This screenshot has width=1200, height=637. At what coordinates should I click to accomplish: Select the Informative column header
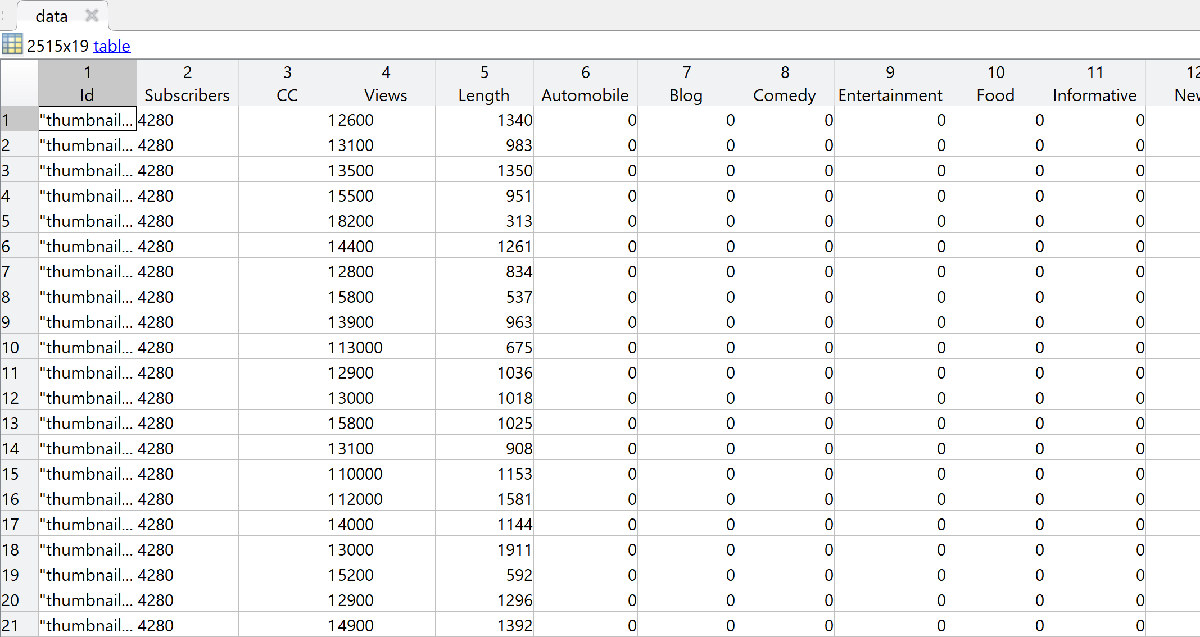pos(1094,84)
